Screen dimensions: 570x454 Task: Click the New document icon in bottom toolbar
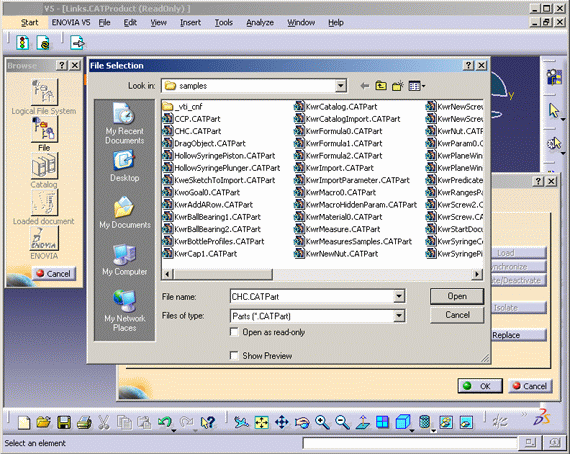[24, 422]
